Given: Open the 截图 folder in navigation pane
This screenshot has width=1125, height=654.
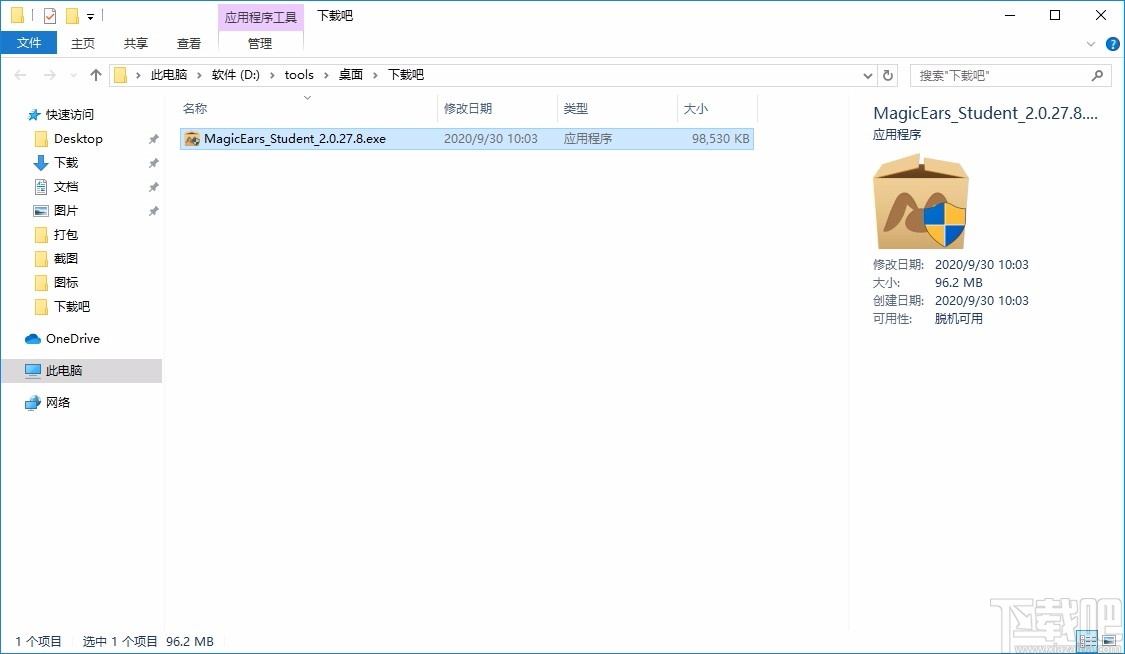Looking at the screenshot, I should pos(66,258).
